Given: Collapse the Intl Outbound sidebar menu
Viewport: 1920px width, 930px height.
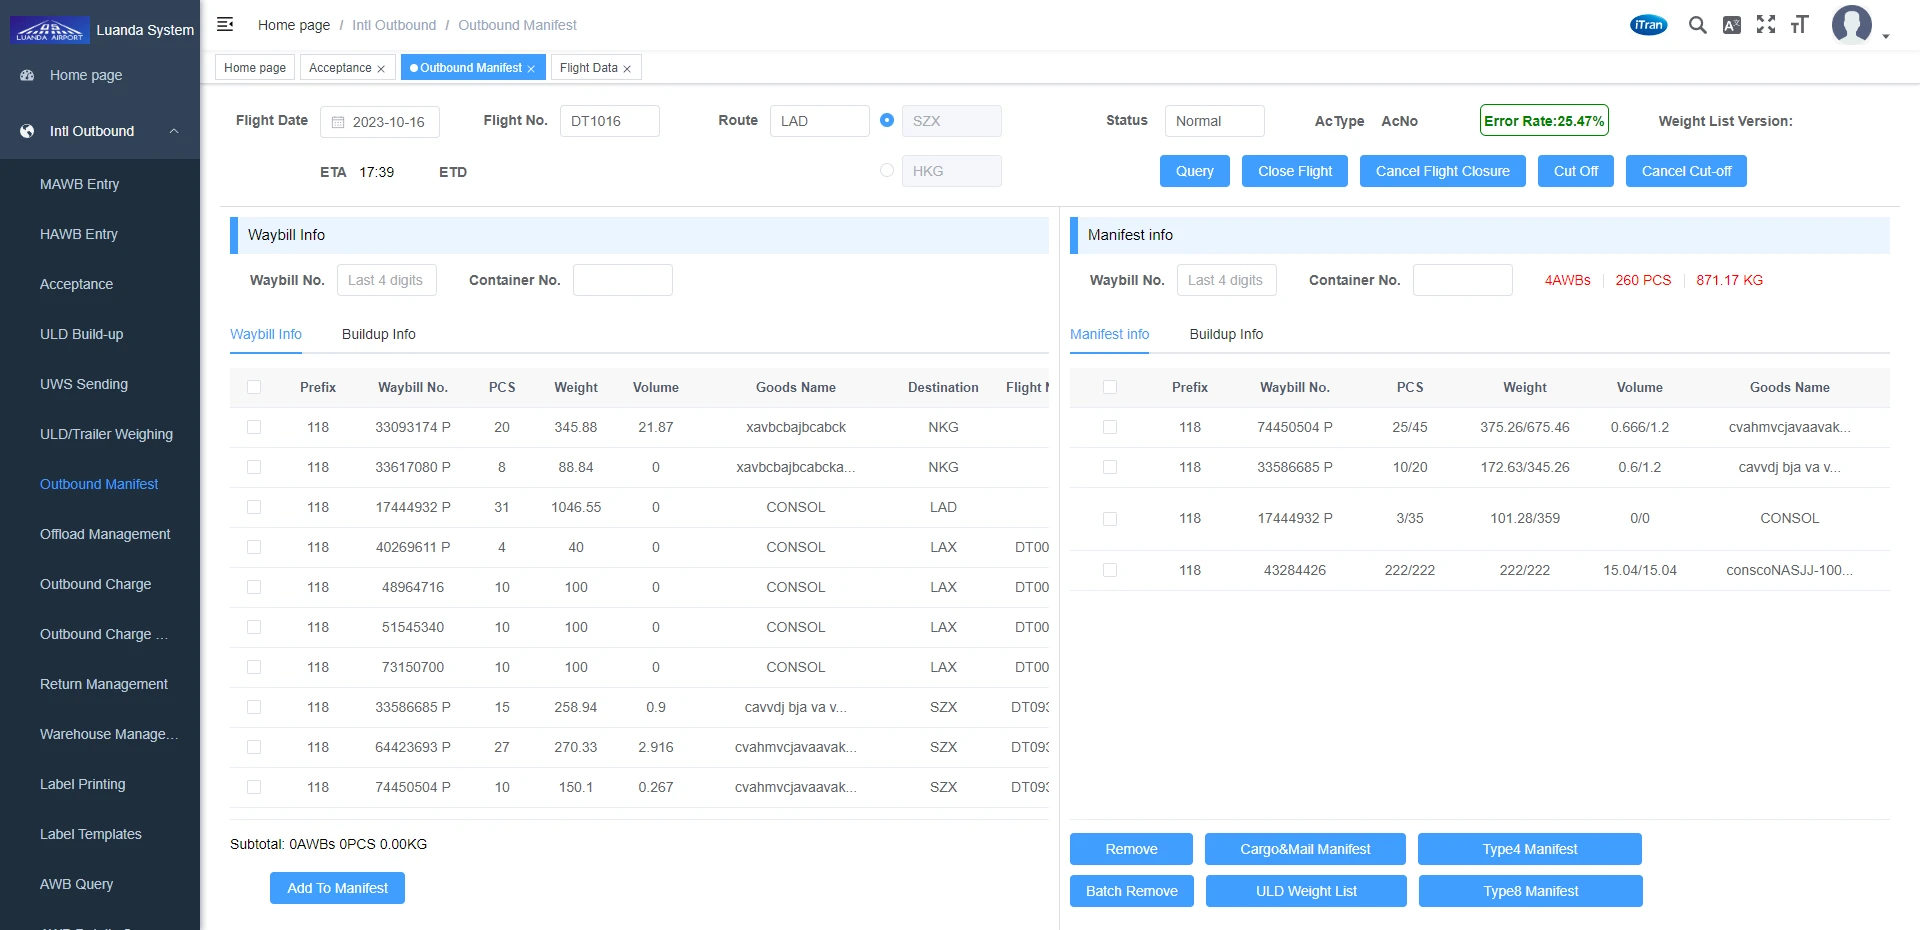Looking at the screenshot, I should click(174, 131).
